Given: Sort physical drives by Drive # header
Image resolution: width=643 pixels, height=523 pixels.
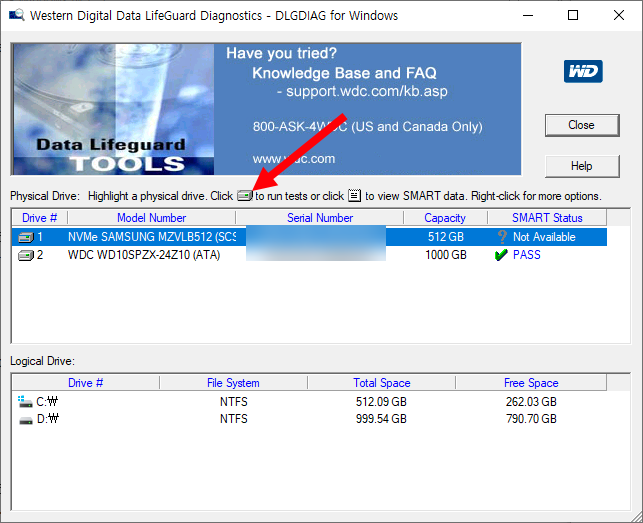Looking at the screenshot, I should click(x=39, y=218).
